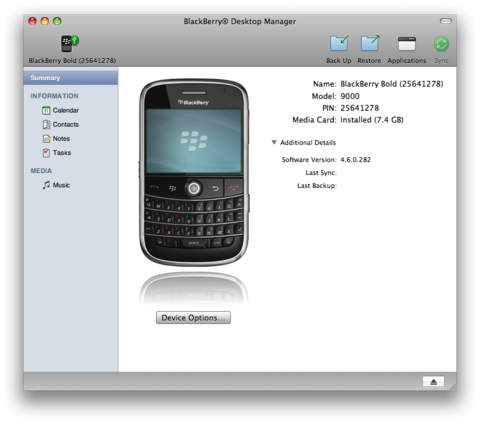Click the Back Up toolbar icon
Viewport: 480px width, 423px height.
pos(339,43)
